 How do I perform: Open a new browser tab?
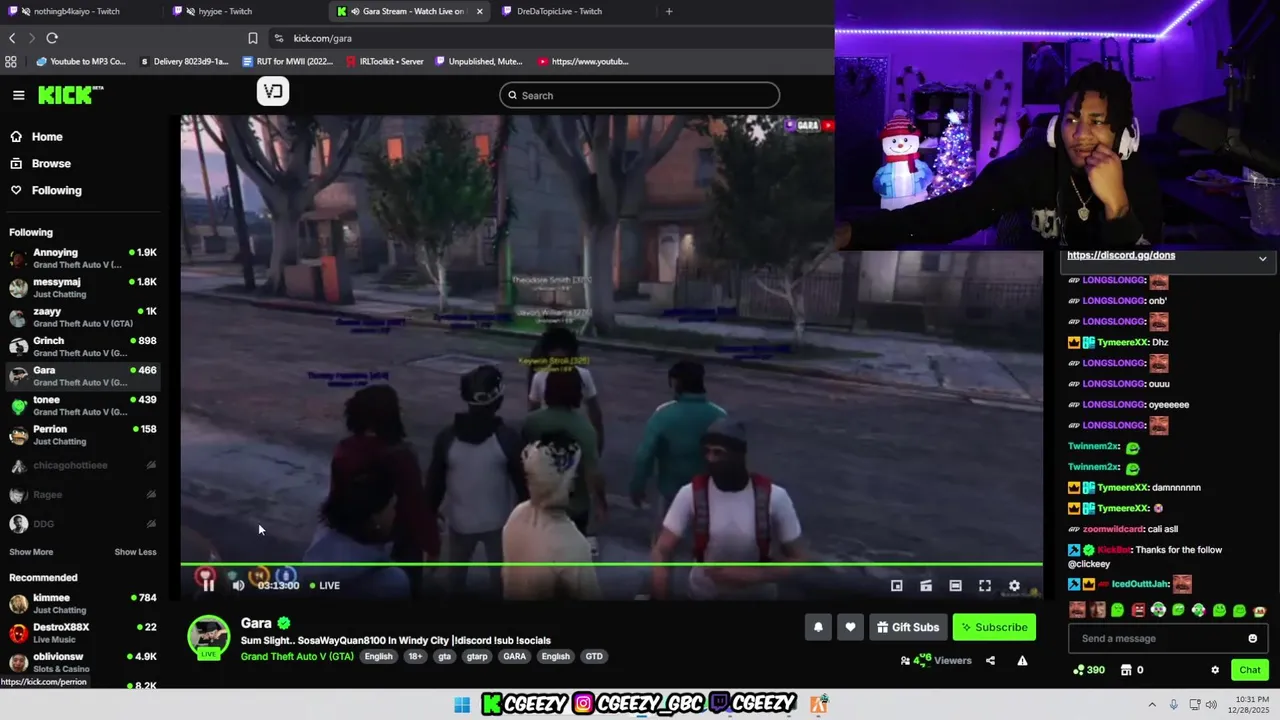(x=669, y=11)
